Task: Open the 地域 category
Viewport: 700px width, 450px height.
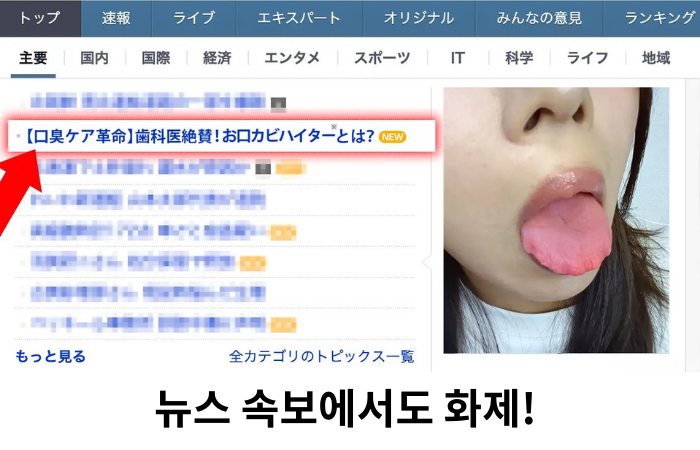Action: tap(656, 58)
